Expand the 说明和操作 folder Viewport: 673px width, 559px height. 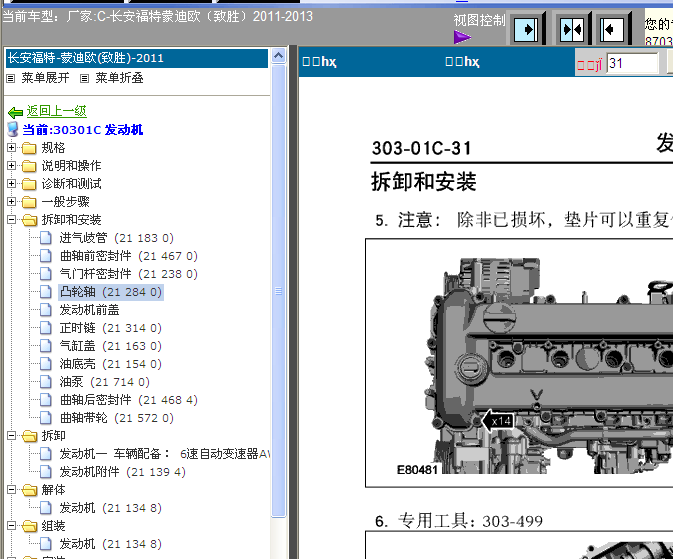[12, 166]
